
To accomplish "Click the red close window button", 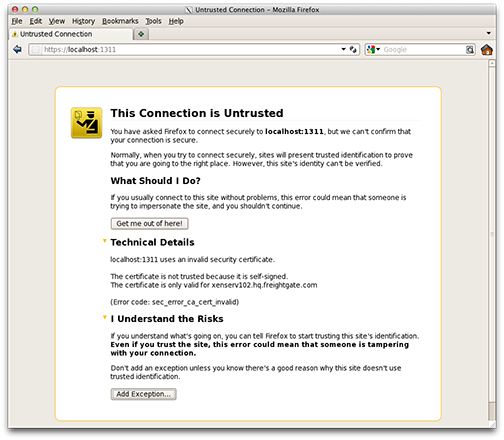I will coord(15,9).
